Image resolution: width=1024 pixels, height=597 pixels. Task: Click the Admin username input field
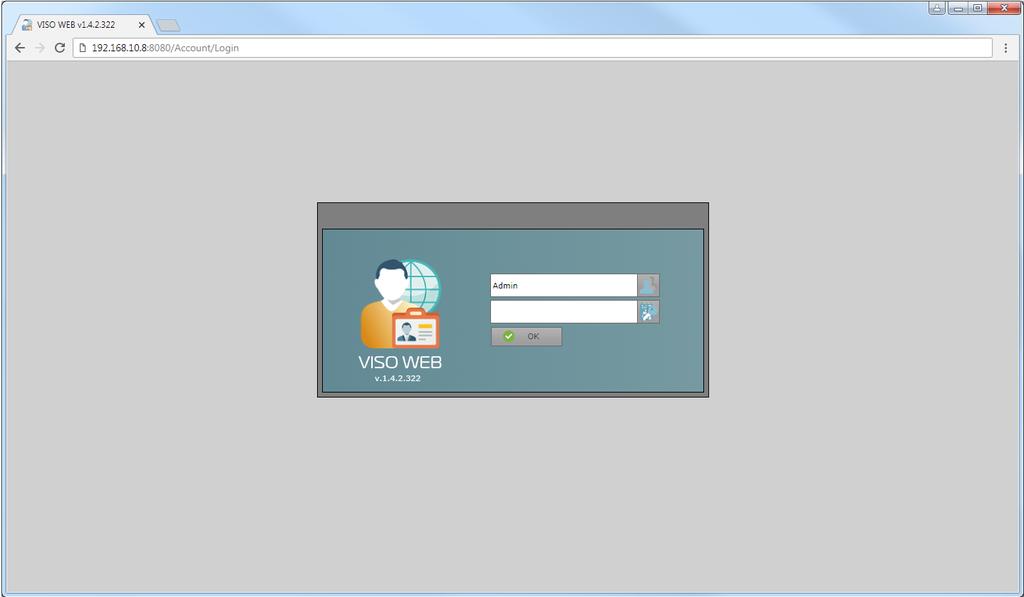pyautogui.click(x=564, y=285)
